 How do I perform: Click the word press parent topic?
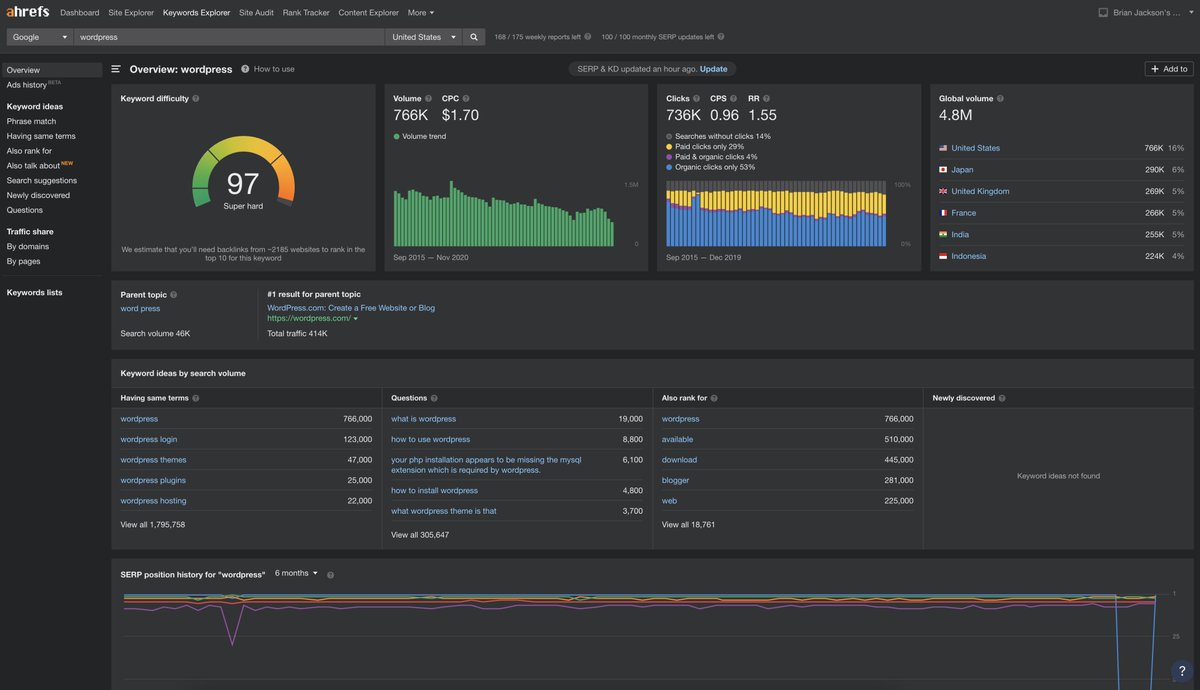pyautogui.click(x=140, y=309)
